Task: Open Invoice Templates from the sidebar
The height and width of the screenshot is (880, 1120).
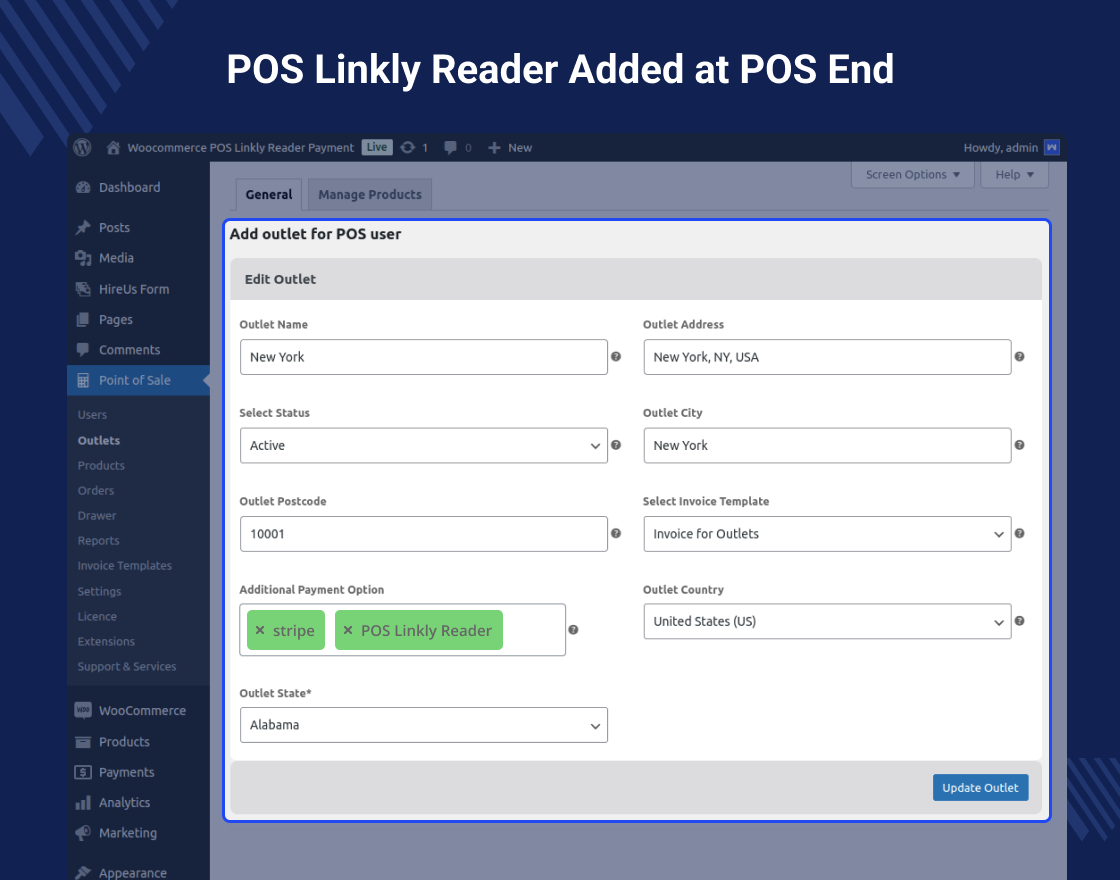Action: point(124,565)
